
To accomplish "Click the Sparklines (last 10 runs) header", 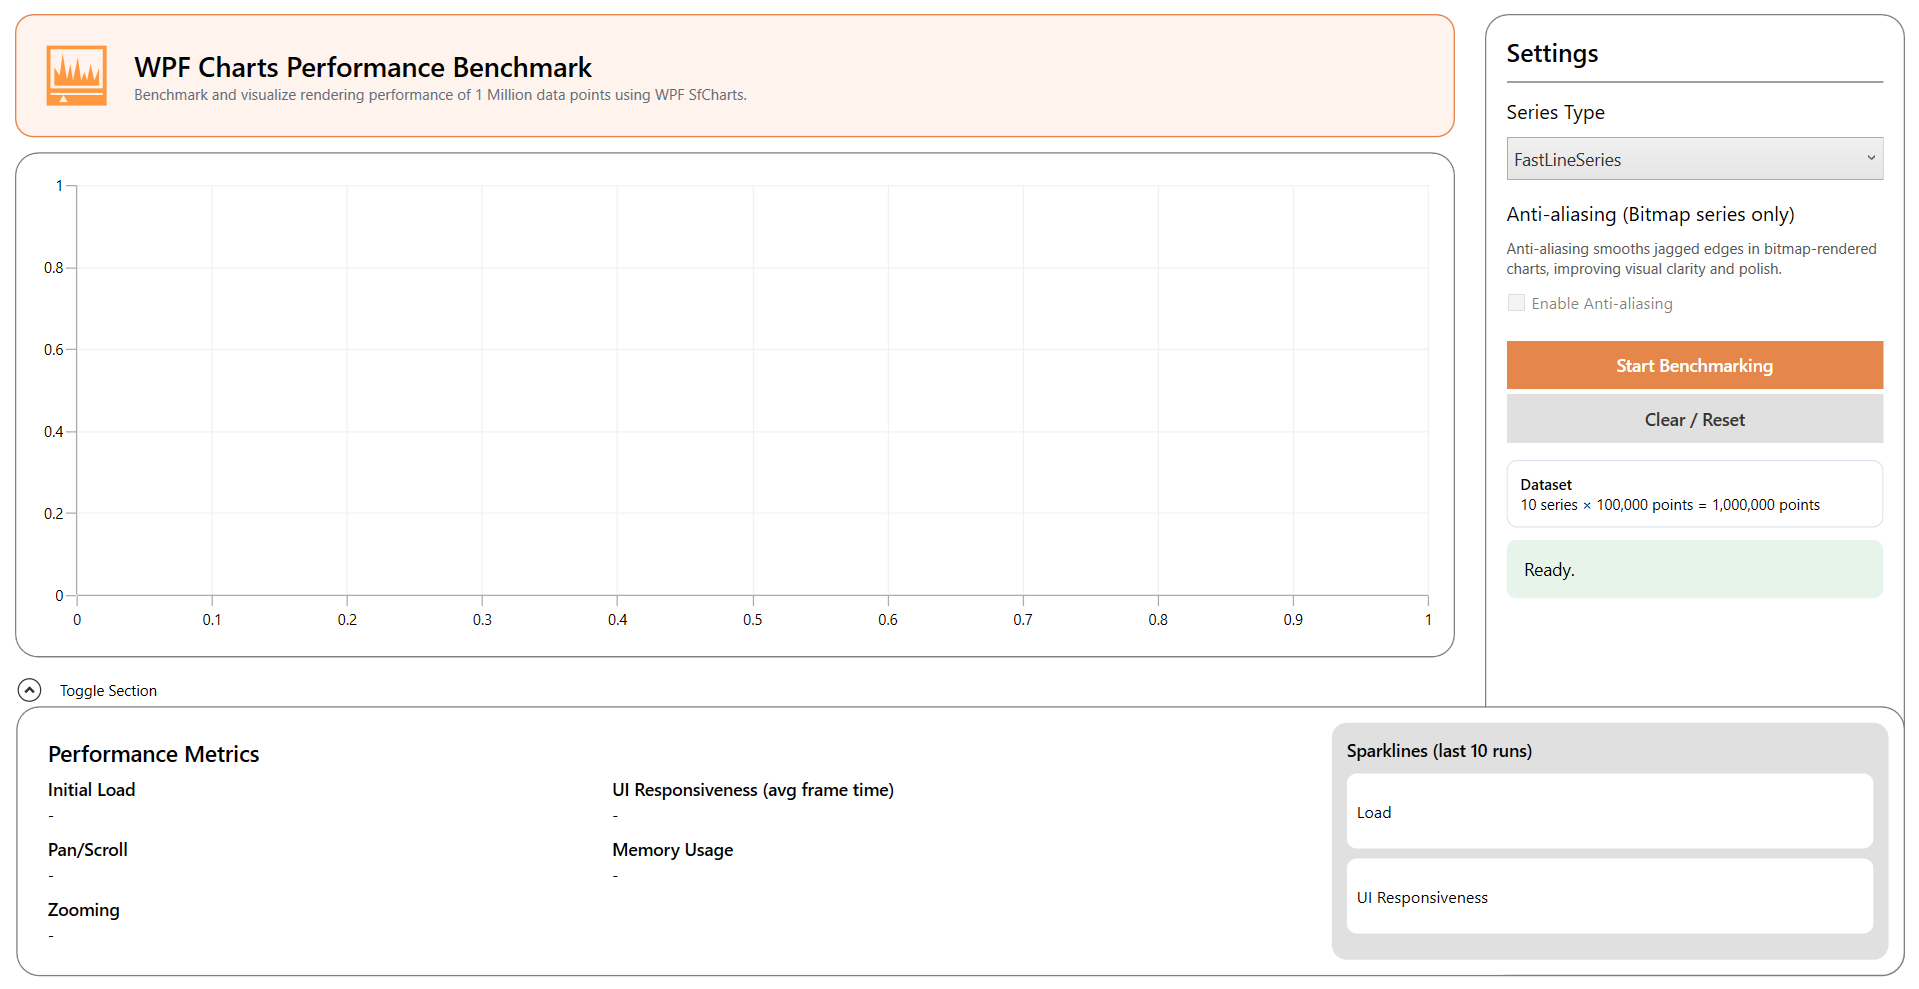I will 1439,750.
